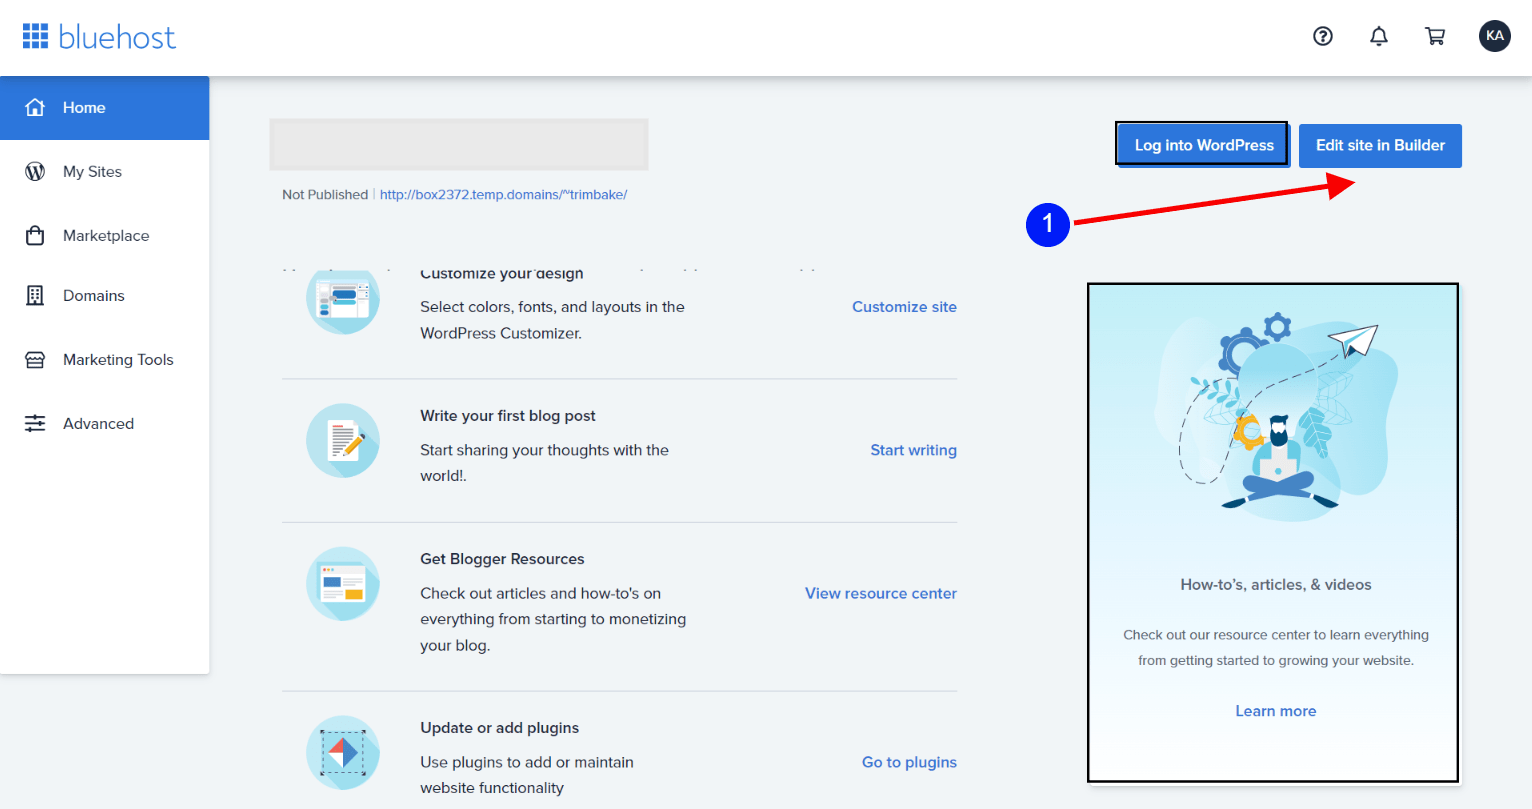Open the box2372 temp domain link
Screen dimensions: 1532x809
coord(503,195)
